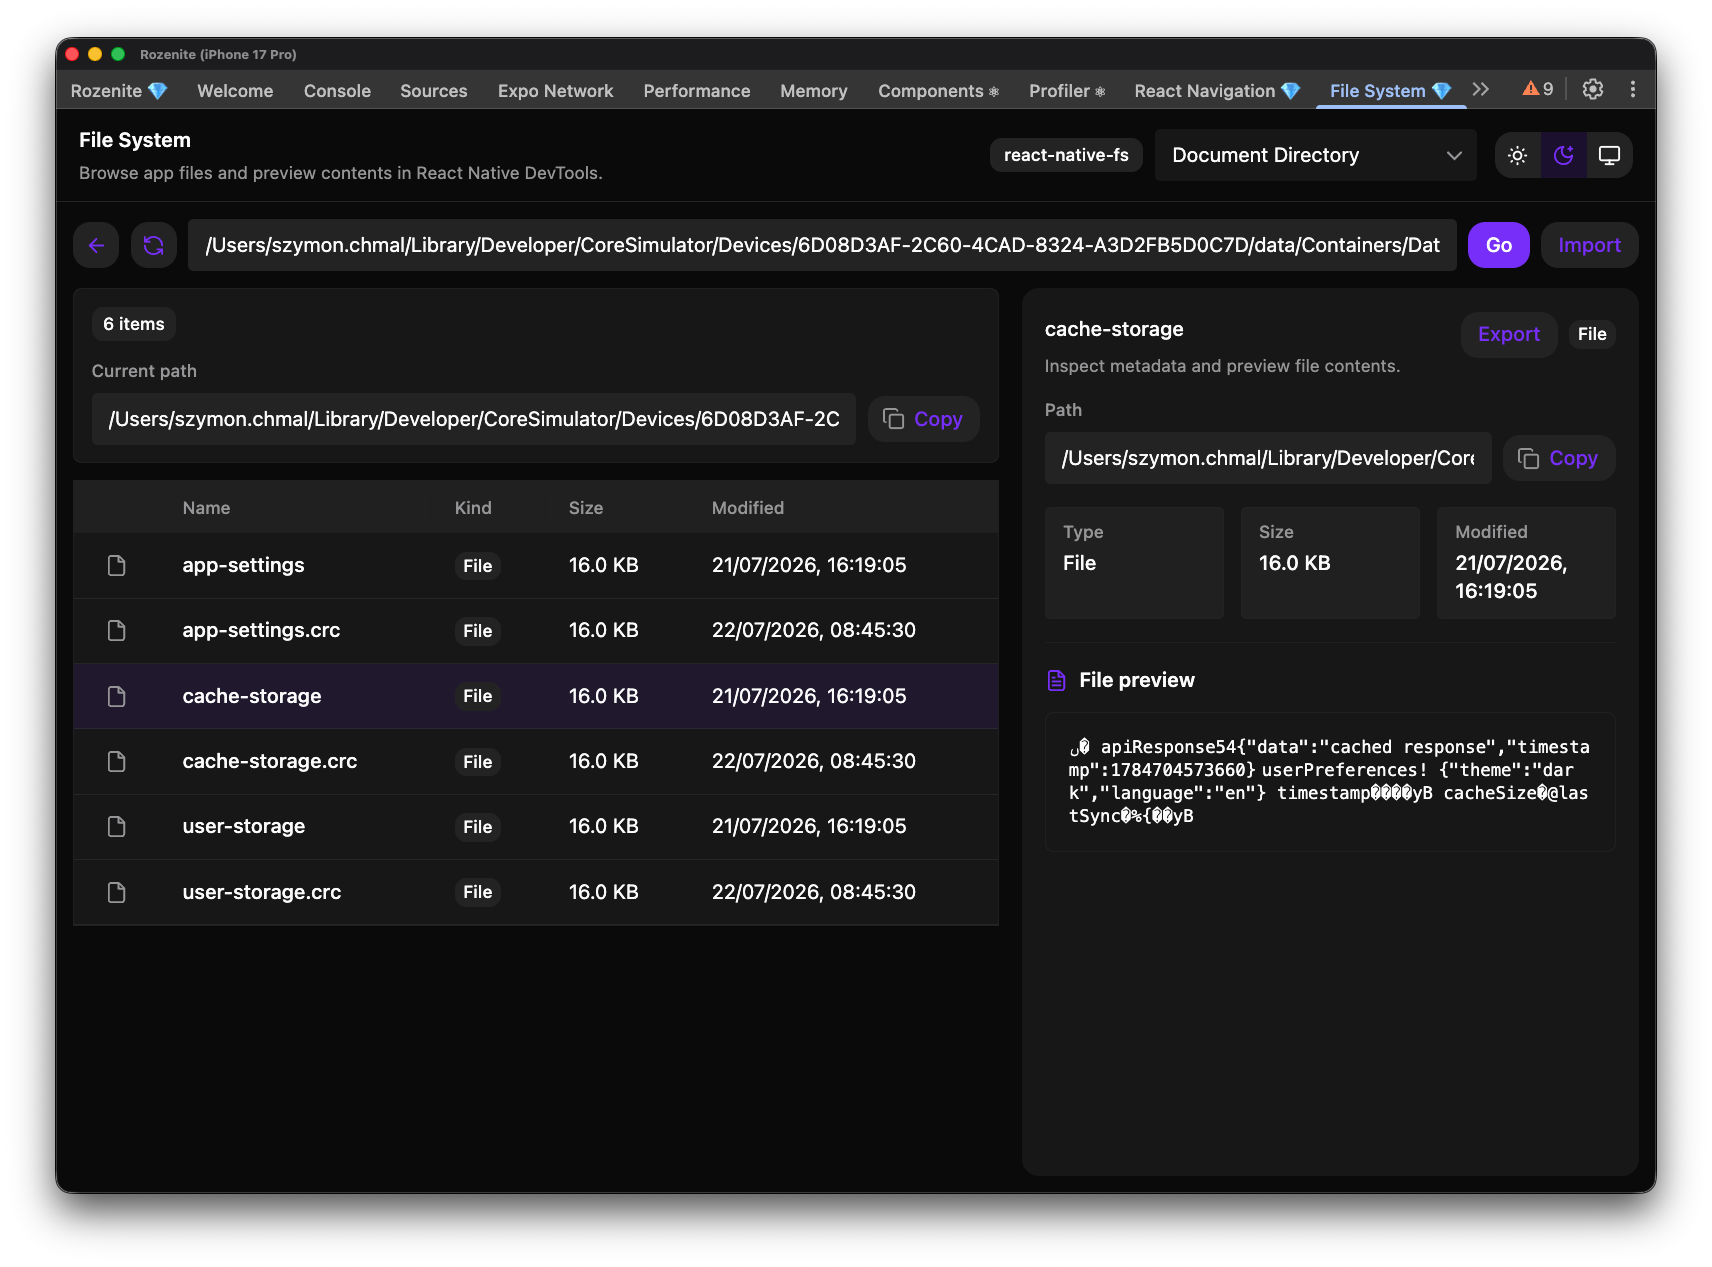Screen dimensions: 1712x1267
Task: Open the Memory tab
Action: pyautogui.click(x=814, y=91)
